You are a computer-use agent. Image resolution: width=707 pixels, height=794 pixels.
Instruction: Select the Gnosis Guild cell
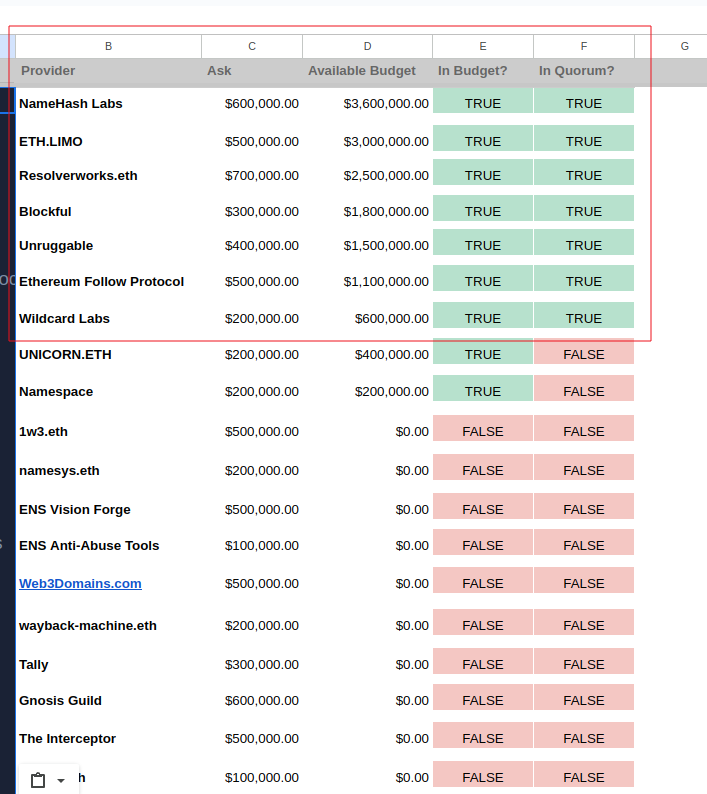pos(60,700)
